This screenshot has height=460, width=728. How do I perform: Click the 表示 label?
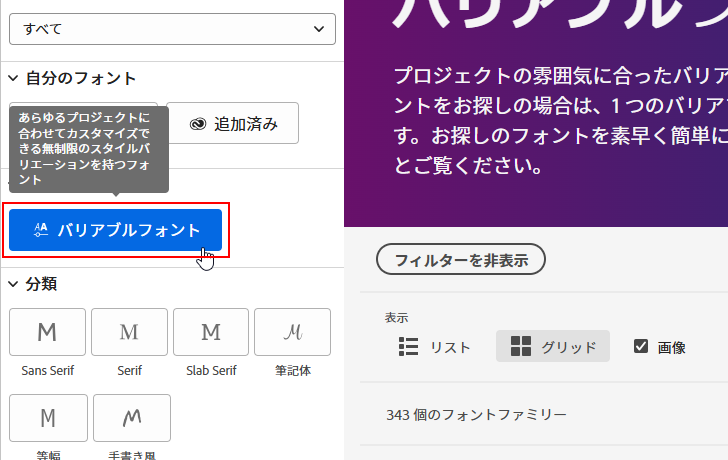coord(396,318)
